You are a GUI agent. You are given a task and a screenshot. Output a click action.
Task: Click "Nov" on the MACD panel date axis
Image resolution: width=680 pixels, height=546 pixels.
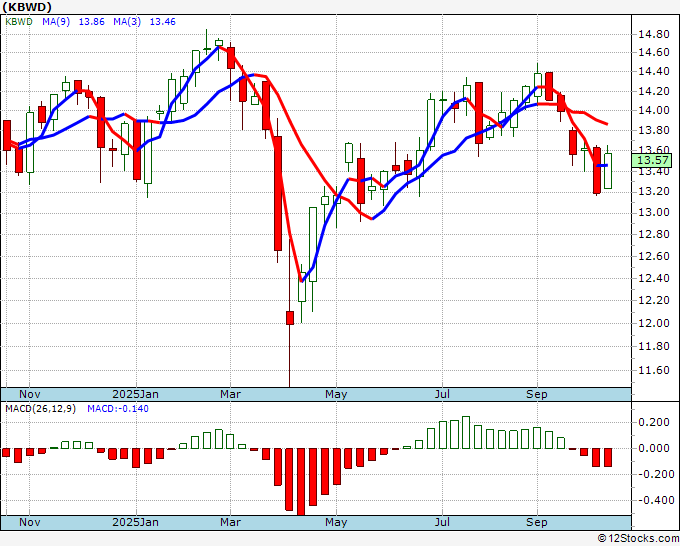tap(29, 522)
